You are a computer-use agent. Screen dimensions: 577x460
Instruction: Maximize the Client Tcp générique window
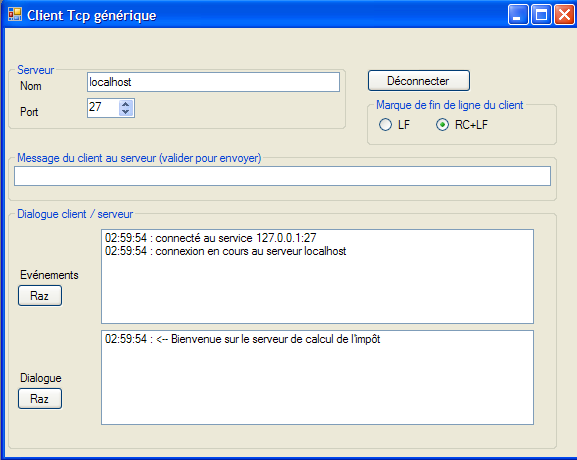pyautogui.click(x=541, y=15)
